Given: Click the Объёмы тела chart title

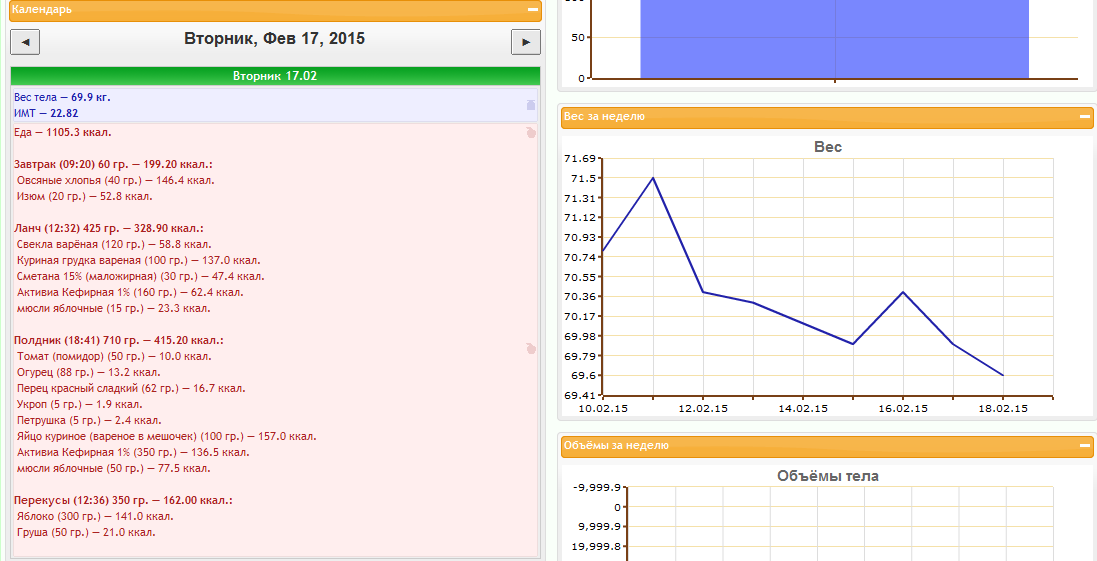Looking at the screenshot, I should (x=828, y=476).
